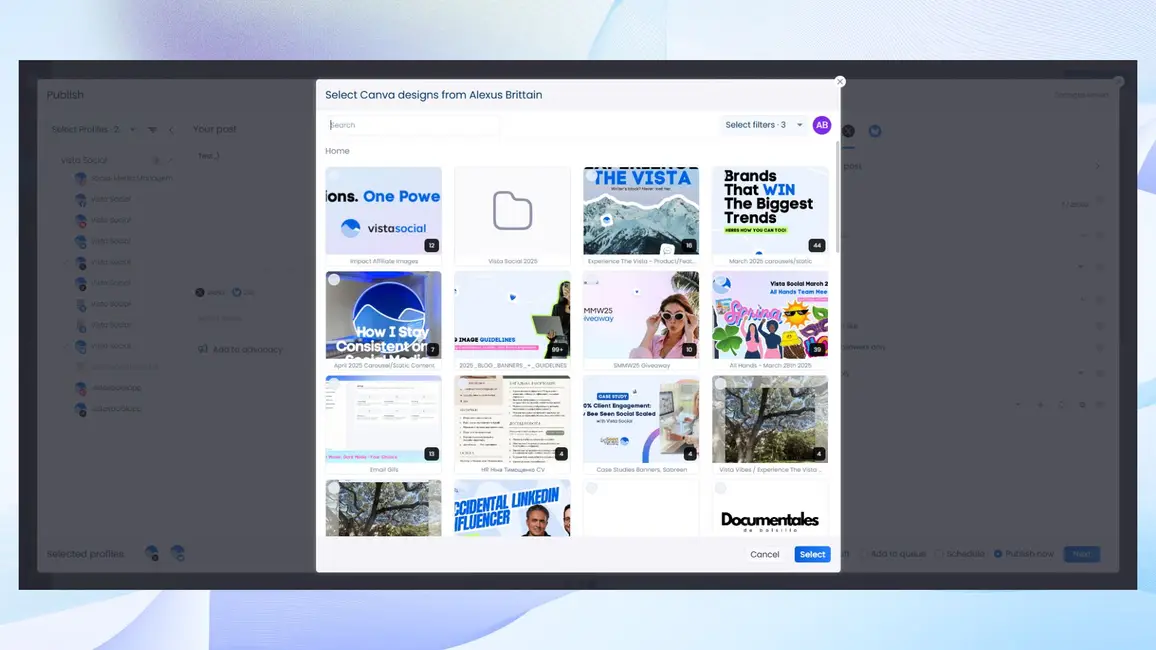
Task: Click the 10 count badge on SMMW25 Giveaway
Action: [689, 350]
